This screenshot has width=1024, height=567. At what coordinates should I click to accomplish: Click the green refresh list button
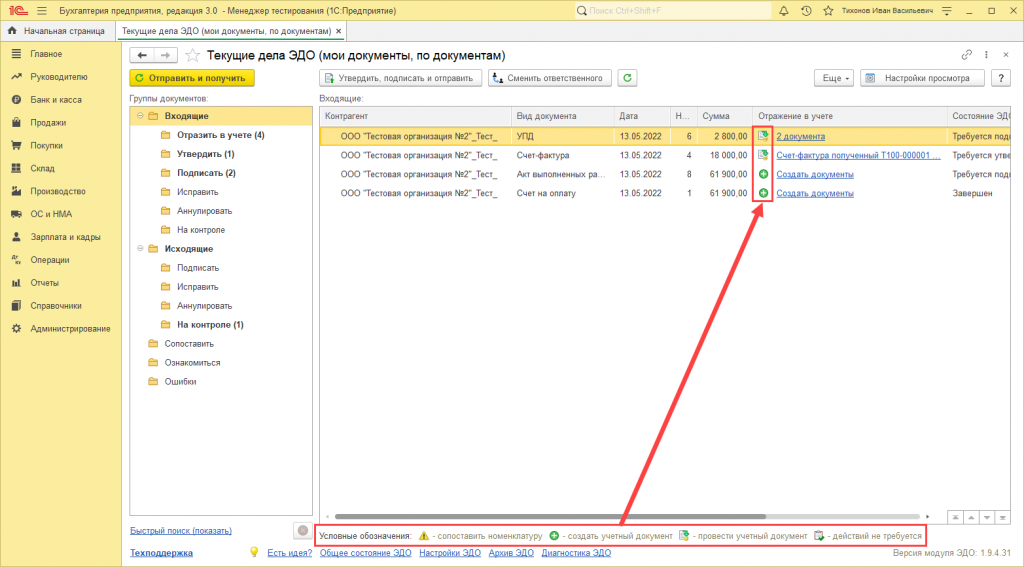pos(627,78)
